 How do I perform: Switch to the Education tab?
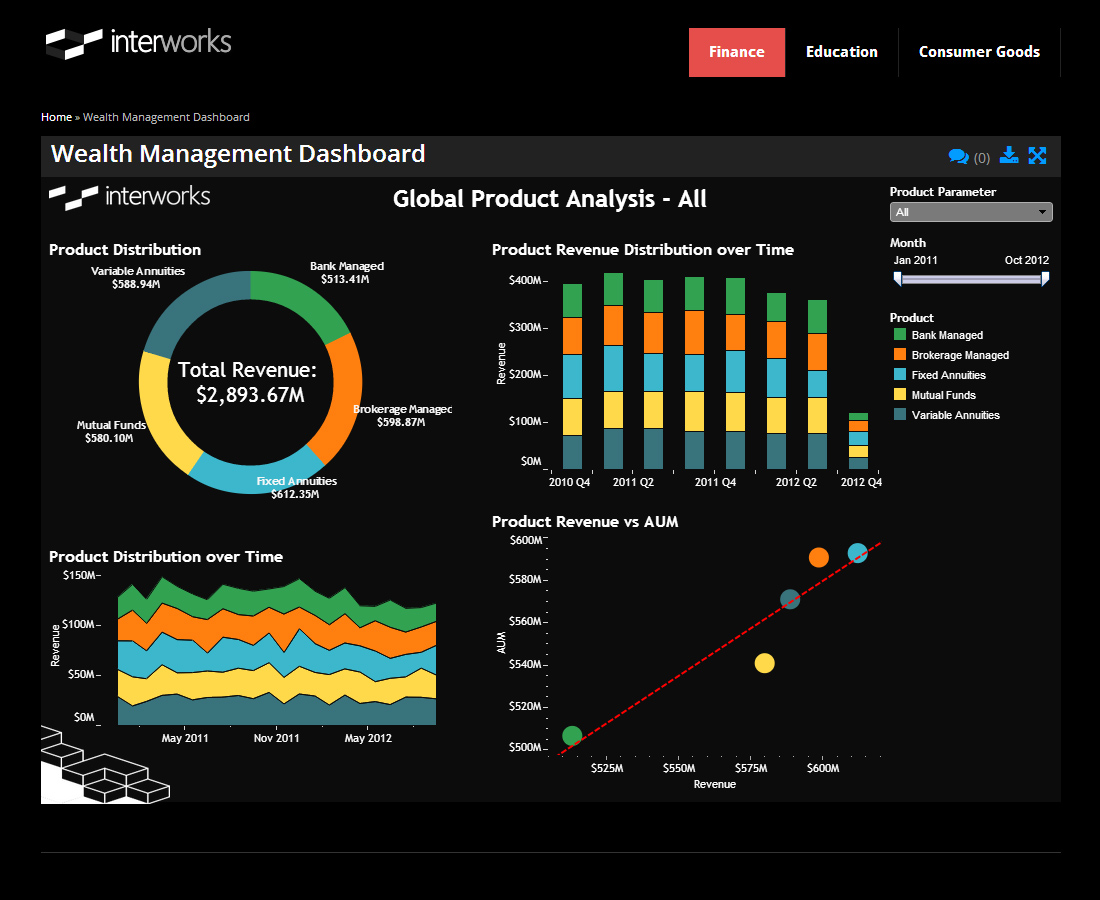coord(841,52)
